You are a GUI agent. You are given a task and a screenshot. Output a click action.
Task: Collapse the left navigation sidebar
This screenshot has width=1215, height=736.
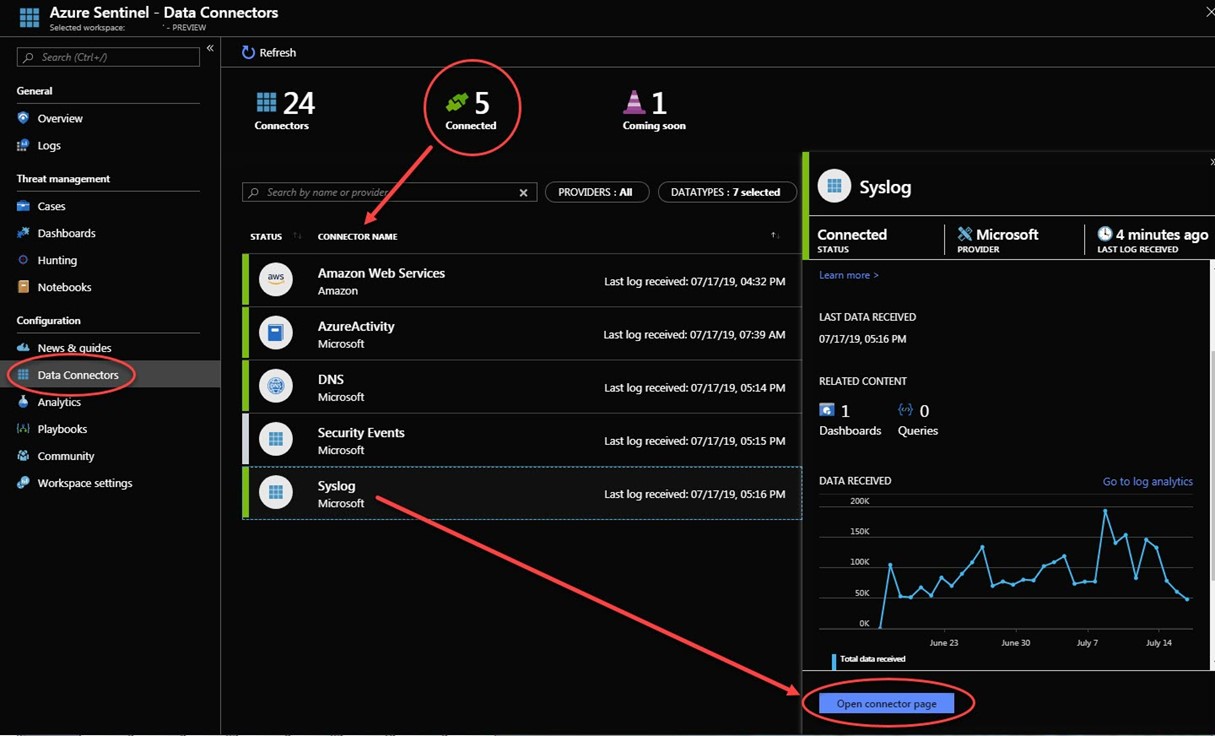coord(210,48)
